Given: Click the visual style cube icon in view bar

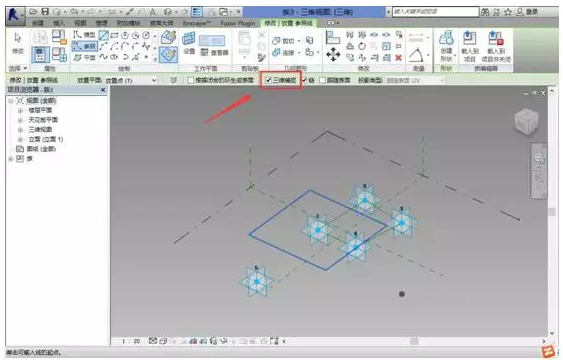Looking at the screenshot, I should tap(163, 341).
